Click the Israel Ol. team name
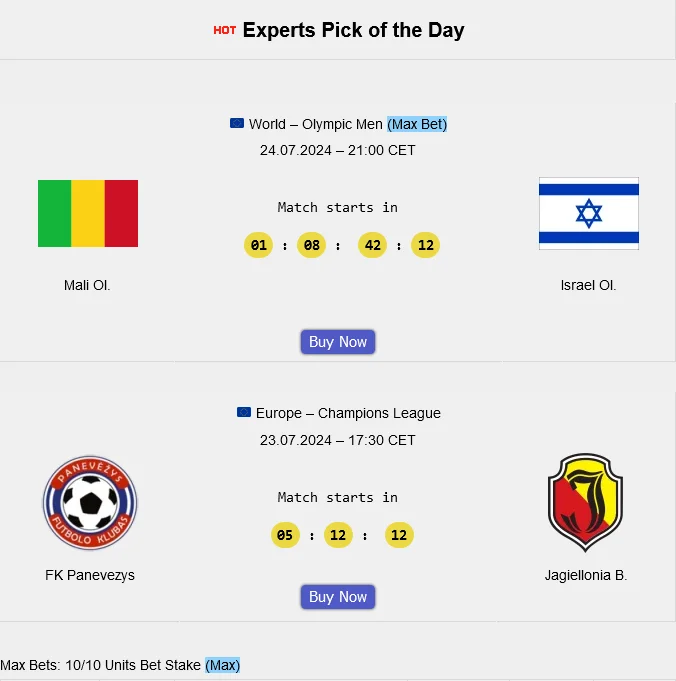Image resolution: width=676 pixels, height=681 pixels. click(589, 285)
